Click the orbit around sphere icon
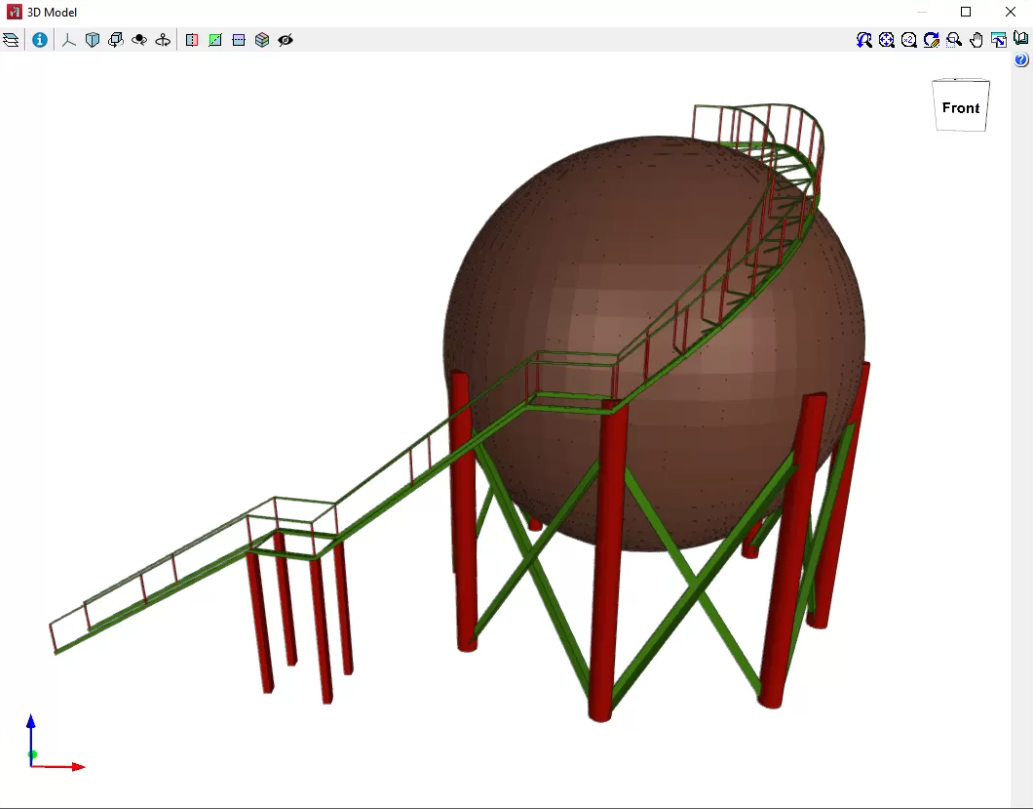 click(x=140, y=40)
